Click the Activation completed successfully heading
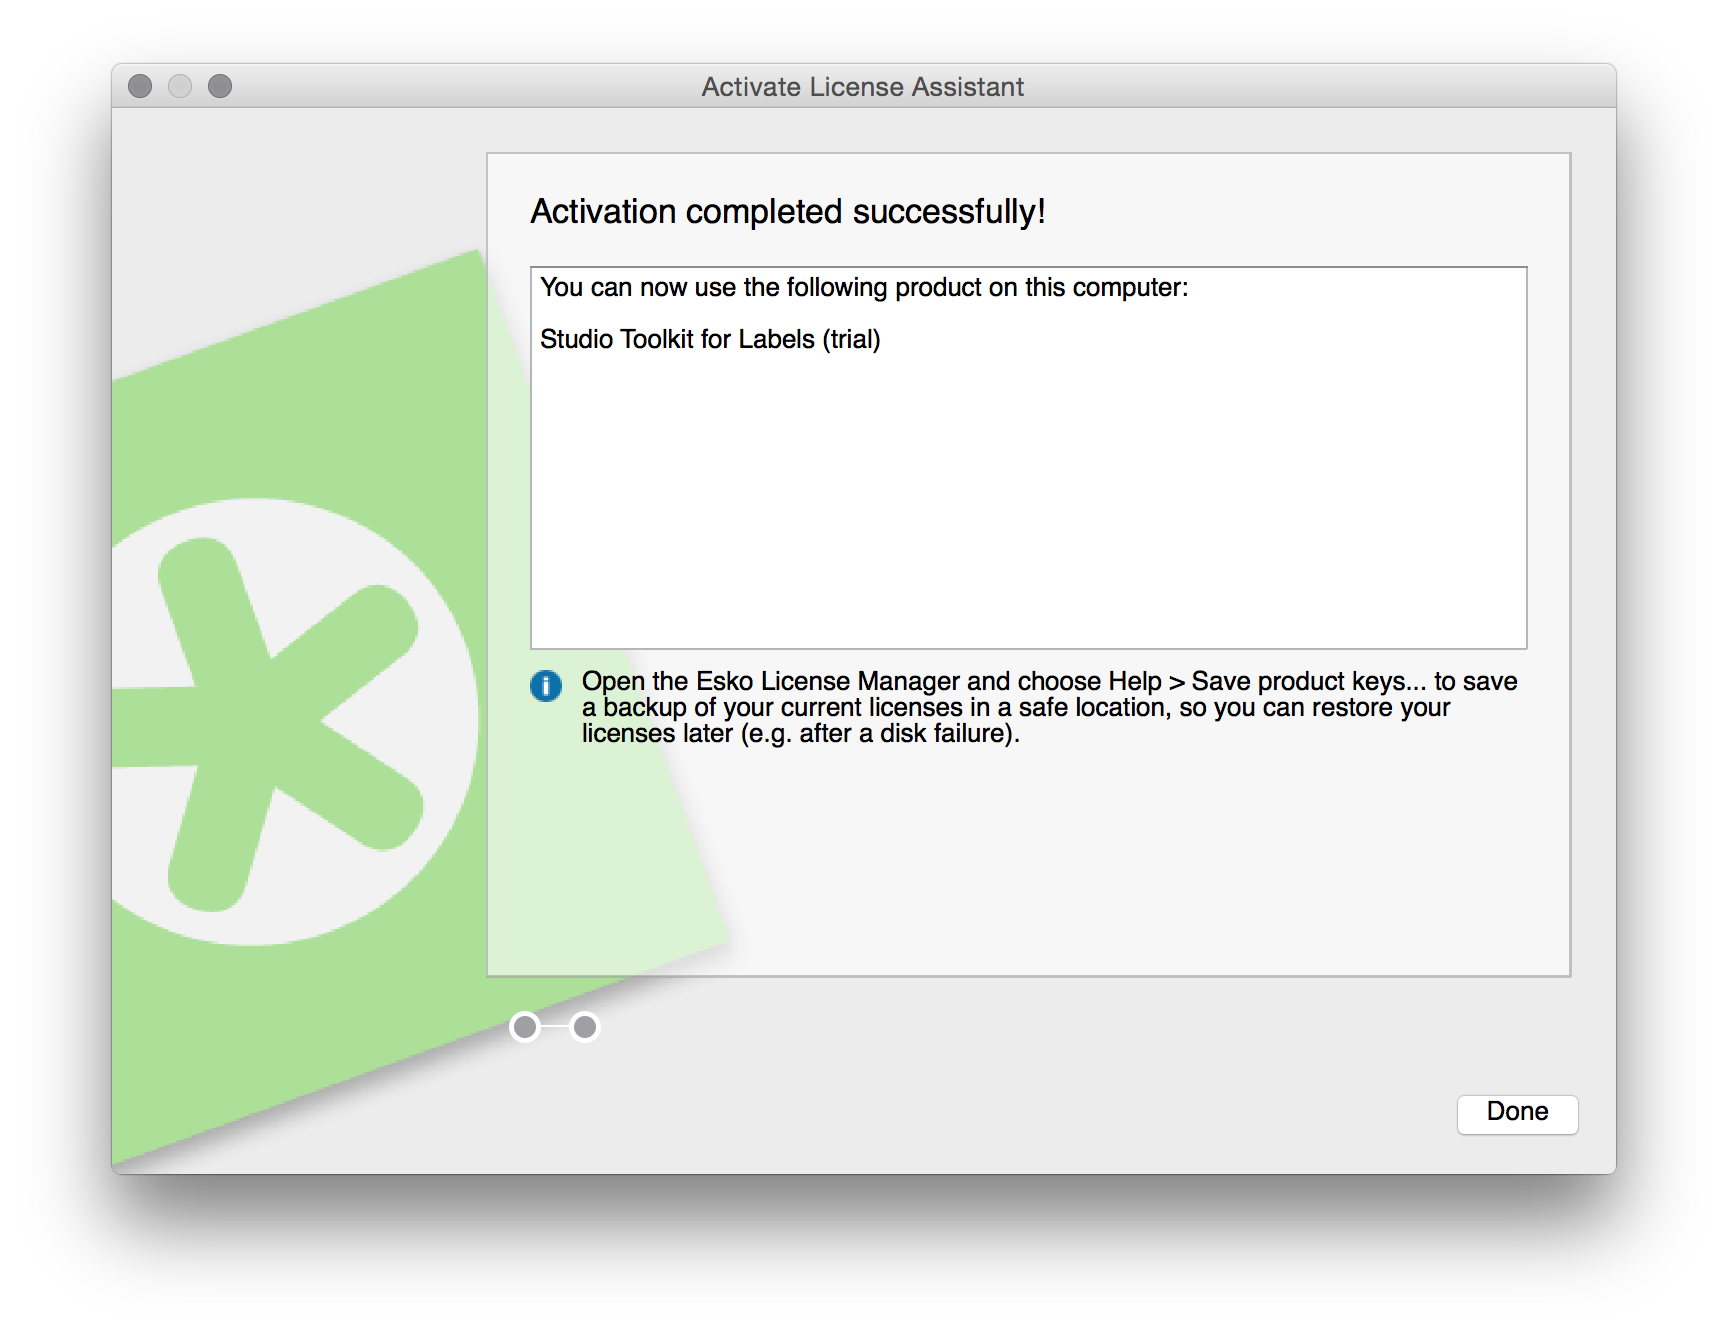This screenshot has width=1728, height=1334. pos(787,212)
